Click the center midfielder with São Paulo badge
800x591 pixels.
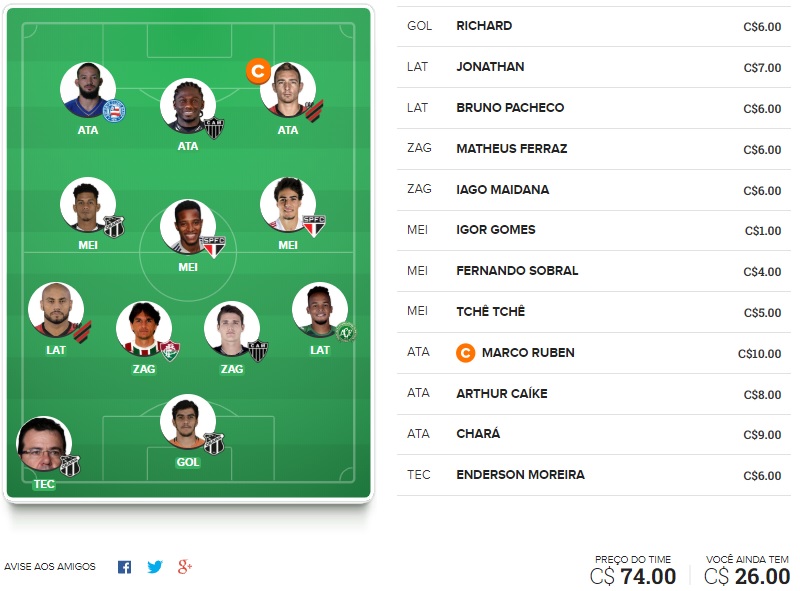pyautogui.click(x=188, y=227)
